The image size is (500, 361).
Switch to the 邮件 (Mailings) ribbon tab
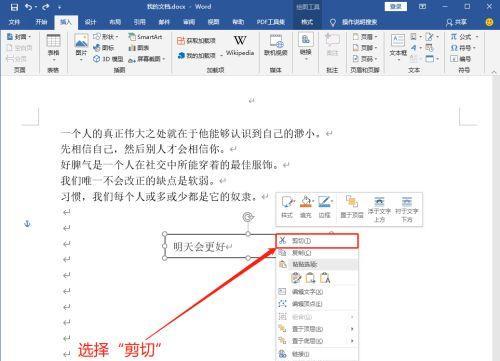(164, 22)
